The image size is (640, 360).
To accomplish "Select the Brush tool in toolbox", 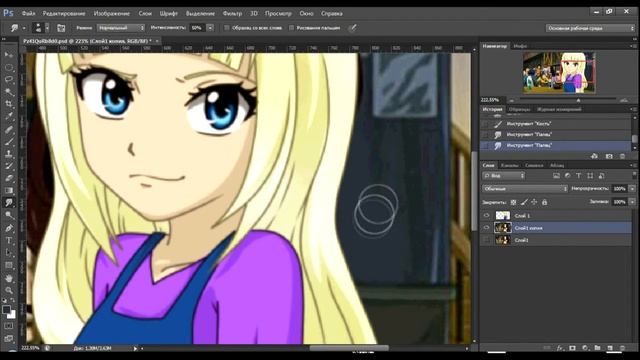I will [9, 142].
